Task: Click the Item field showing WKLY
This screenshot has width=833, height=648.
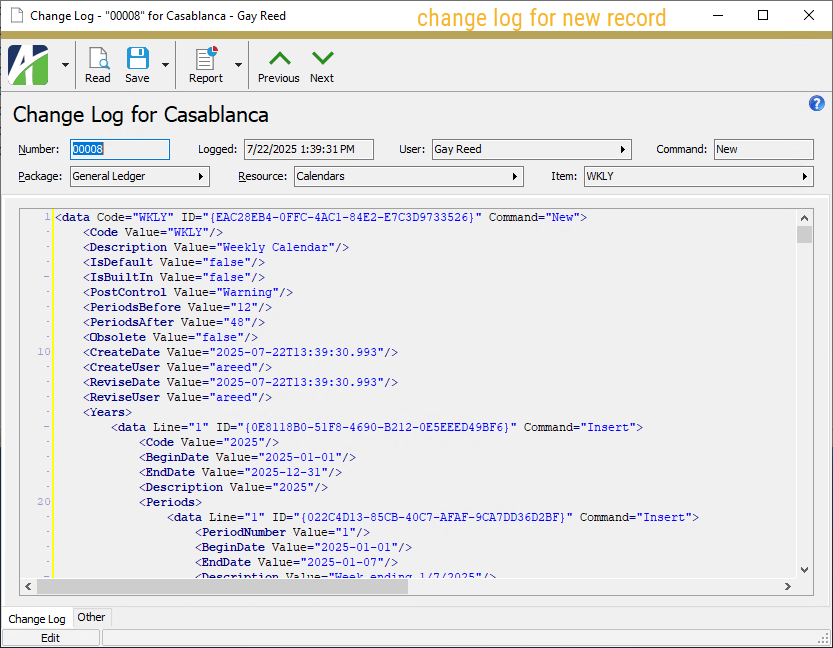Action: (x=699, y=176)
